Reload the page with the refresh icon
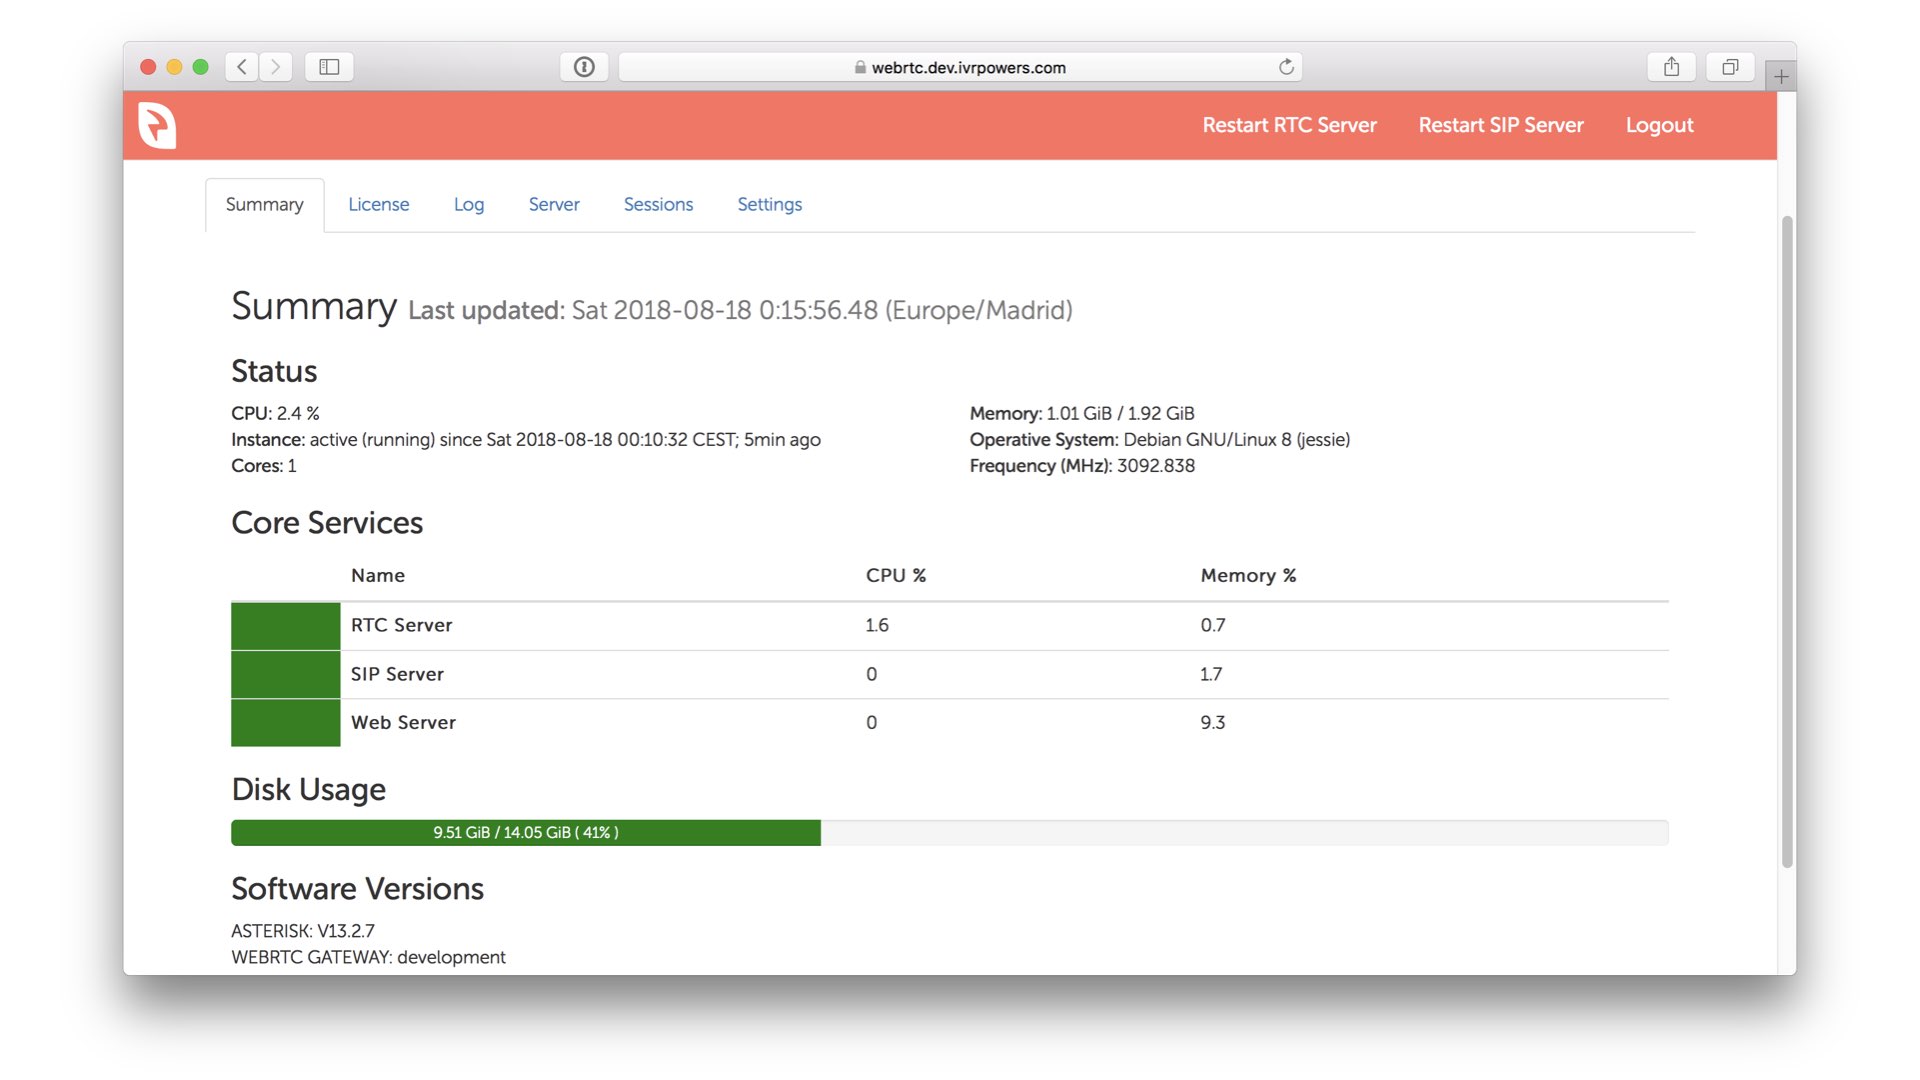 coord(1286,67)
